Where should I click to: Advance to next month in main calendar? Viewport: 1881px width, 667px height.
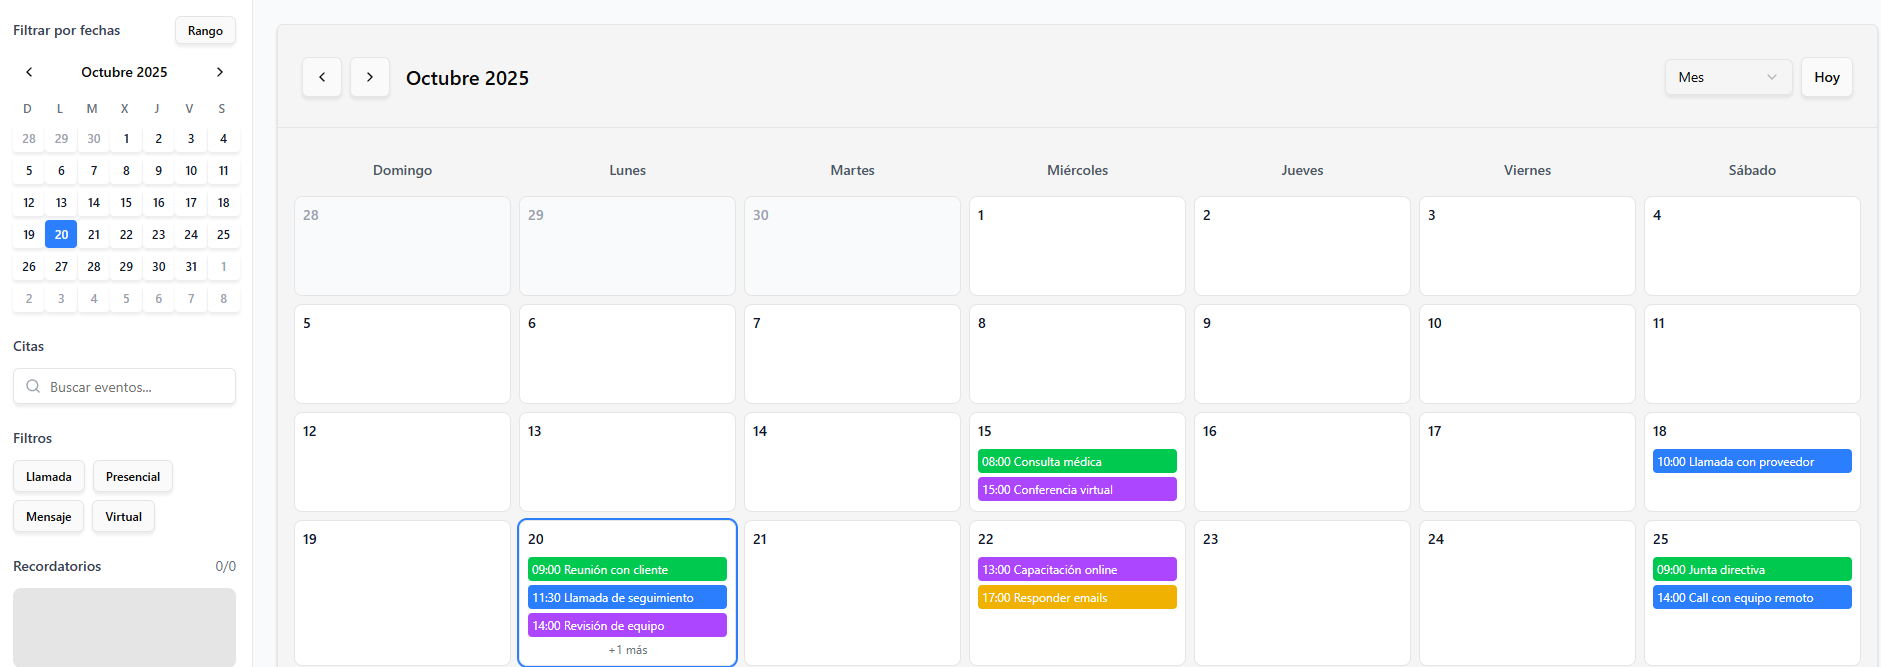click(370, 77)
